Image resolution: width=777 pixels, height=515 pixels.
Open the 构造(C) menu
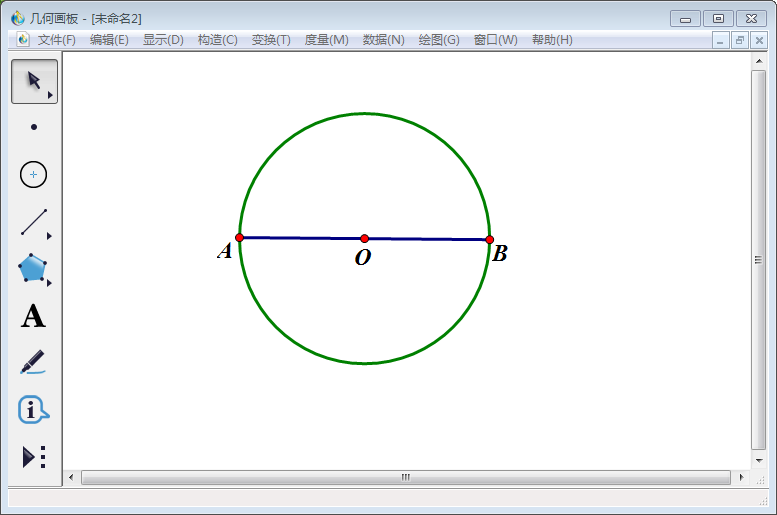tap(217, 40)
